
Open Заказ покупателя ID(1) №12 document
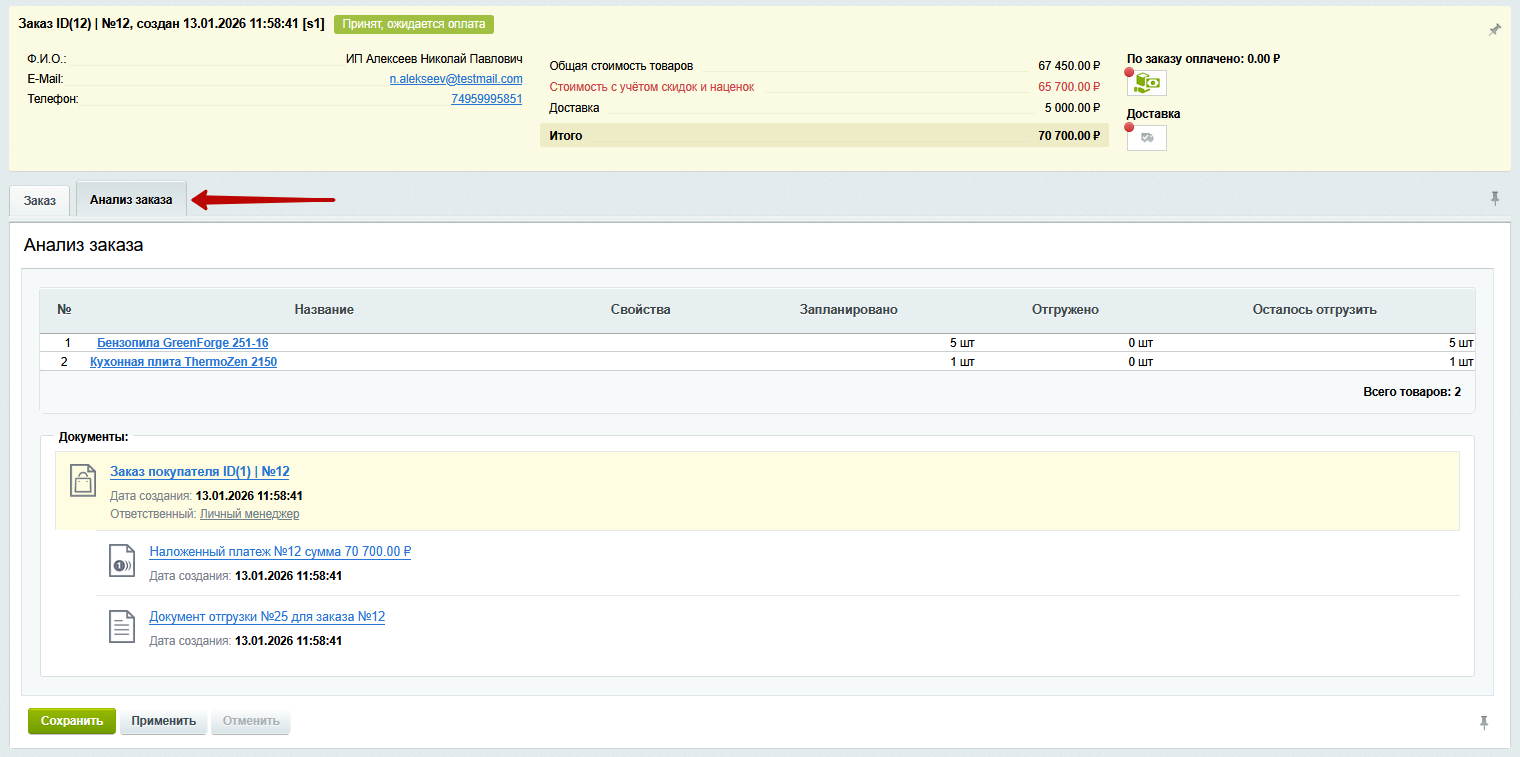pyautogui.click(x=199, y=472)
